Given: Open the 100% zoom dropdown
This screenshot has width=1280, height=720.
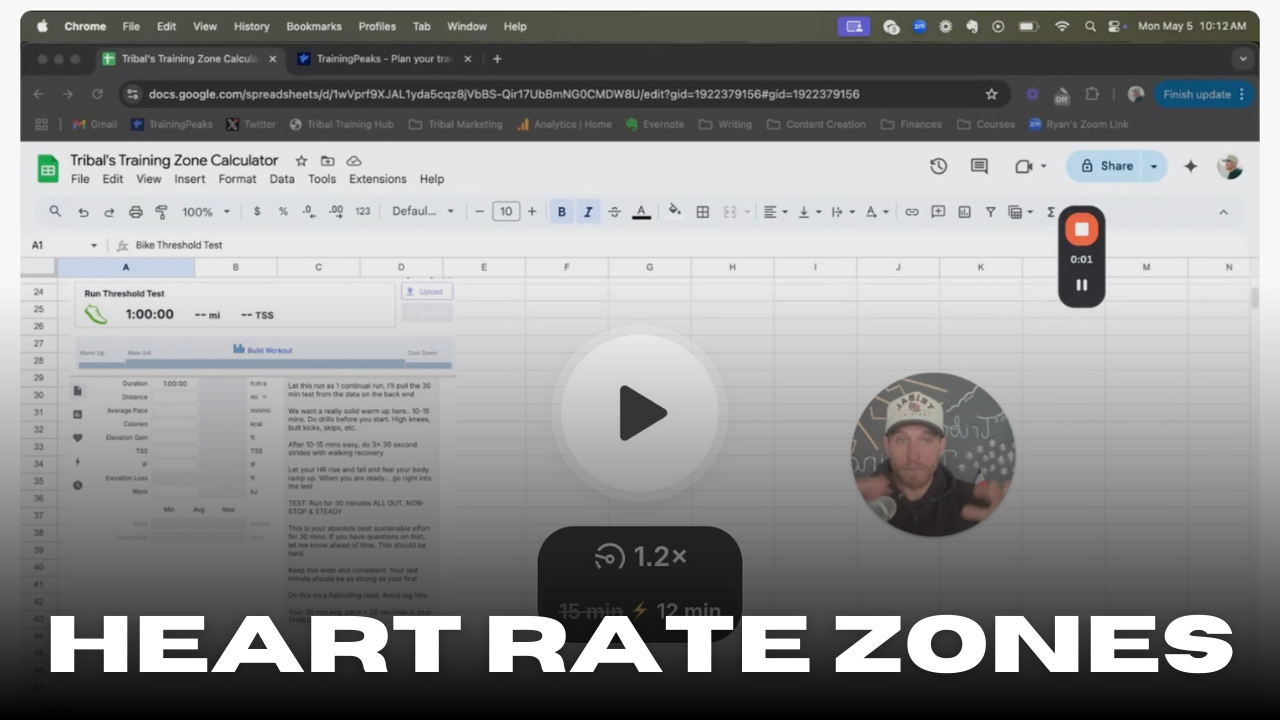Looking at the screenshot, I should point(206,211).
